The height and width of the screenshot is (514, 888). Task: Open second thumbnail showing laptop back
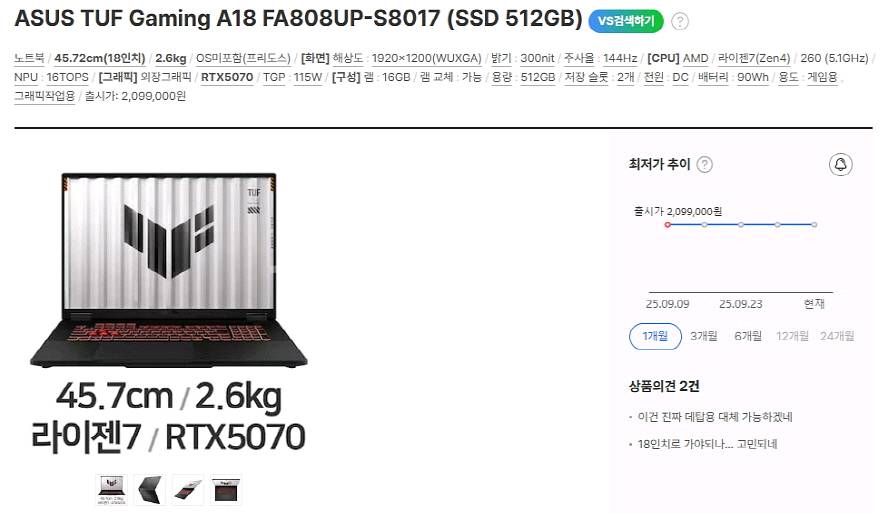pyautogui.click(x=150, y=490)
